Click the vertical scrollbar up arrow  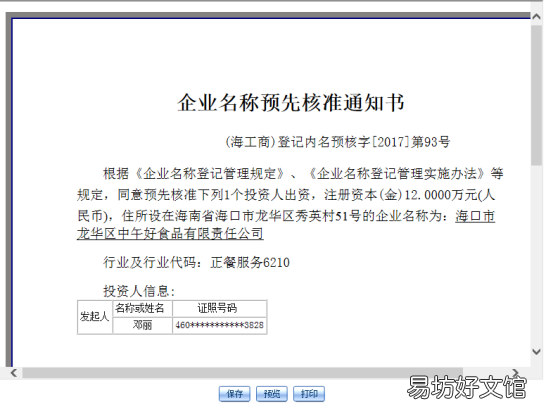(536, 17)
